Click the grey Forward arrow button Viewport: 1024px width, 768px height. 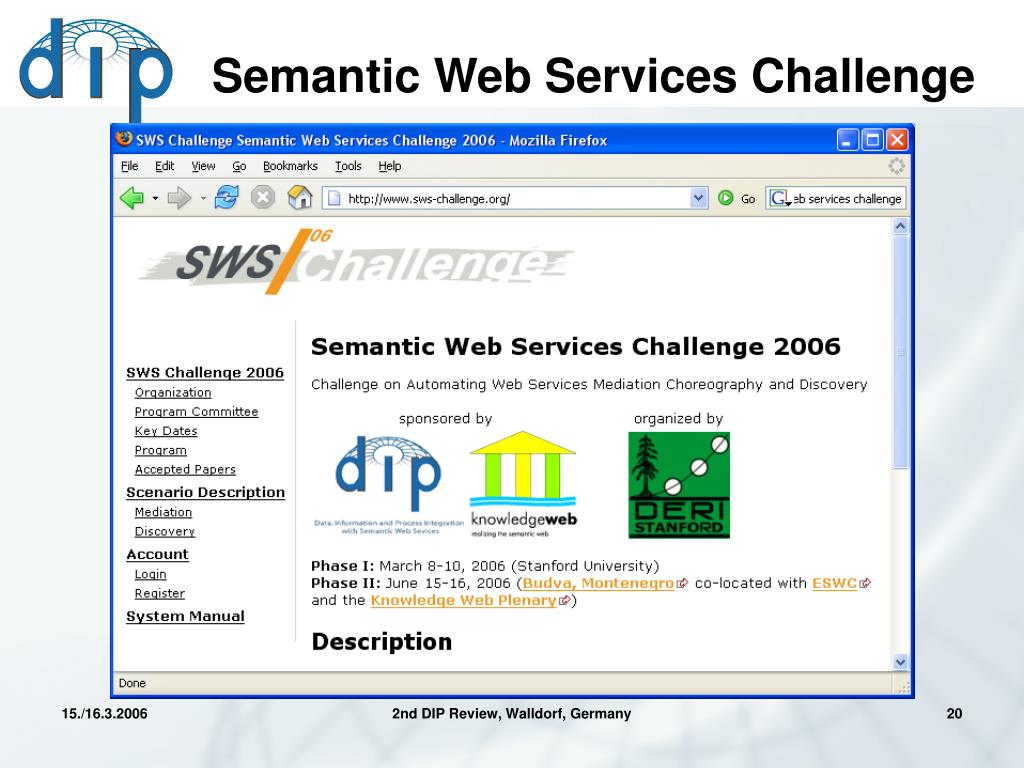(x=178, y=198)
